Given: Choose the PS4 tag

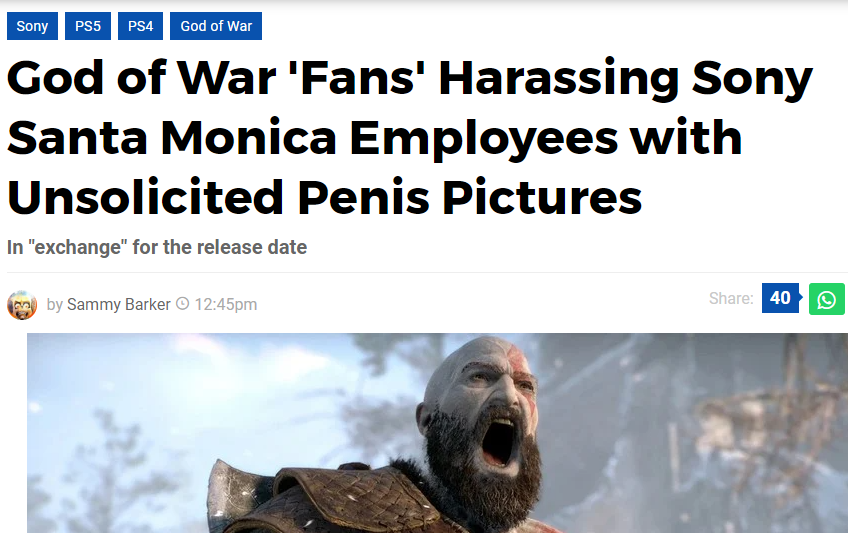Looking at the screenshot, I should (x=140, y=26).
